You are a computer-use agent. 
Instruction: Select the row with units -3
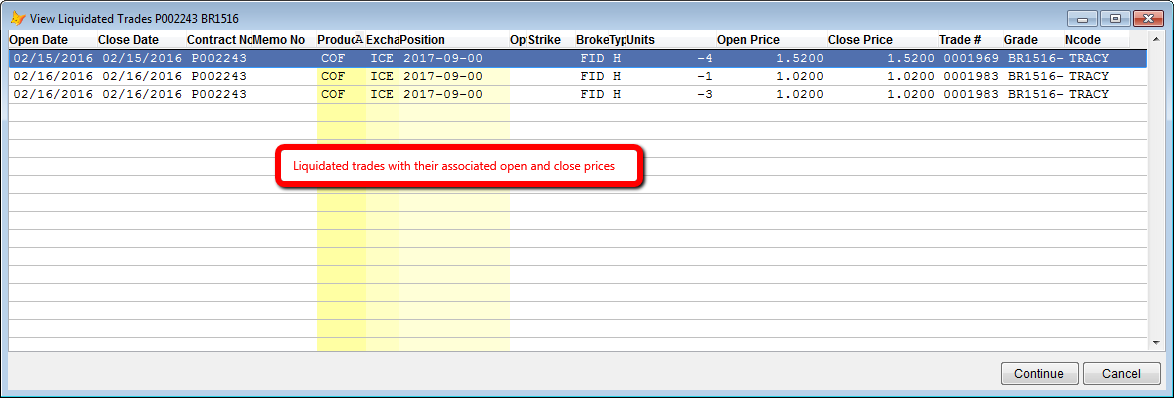click(x=578, y=94)
